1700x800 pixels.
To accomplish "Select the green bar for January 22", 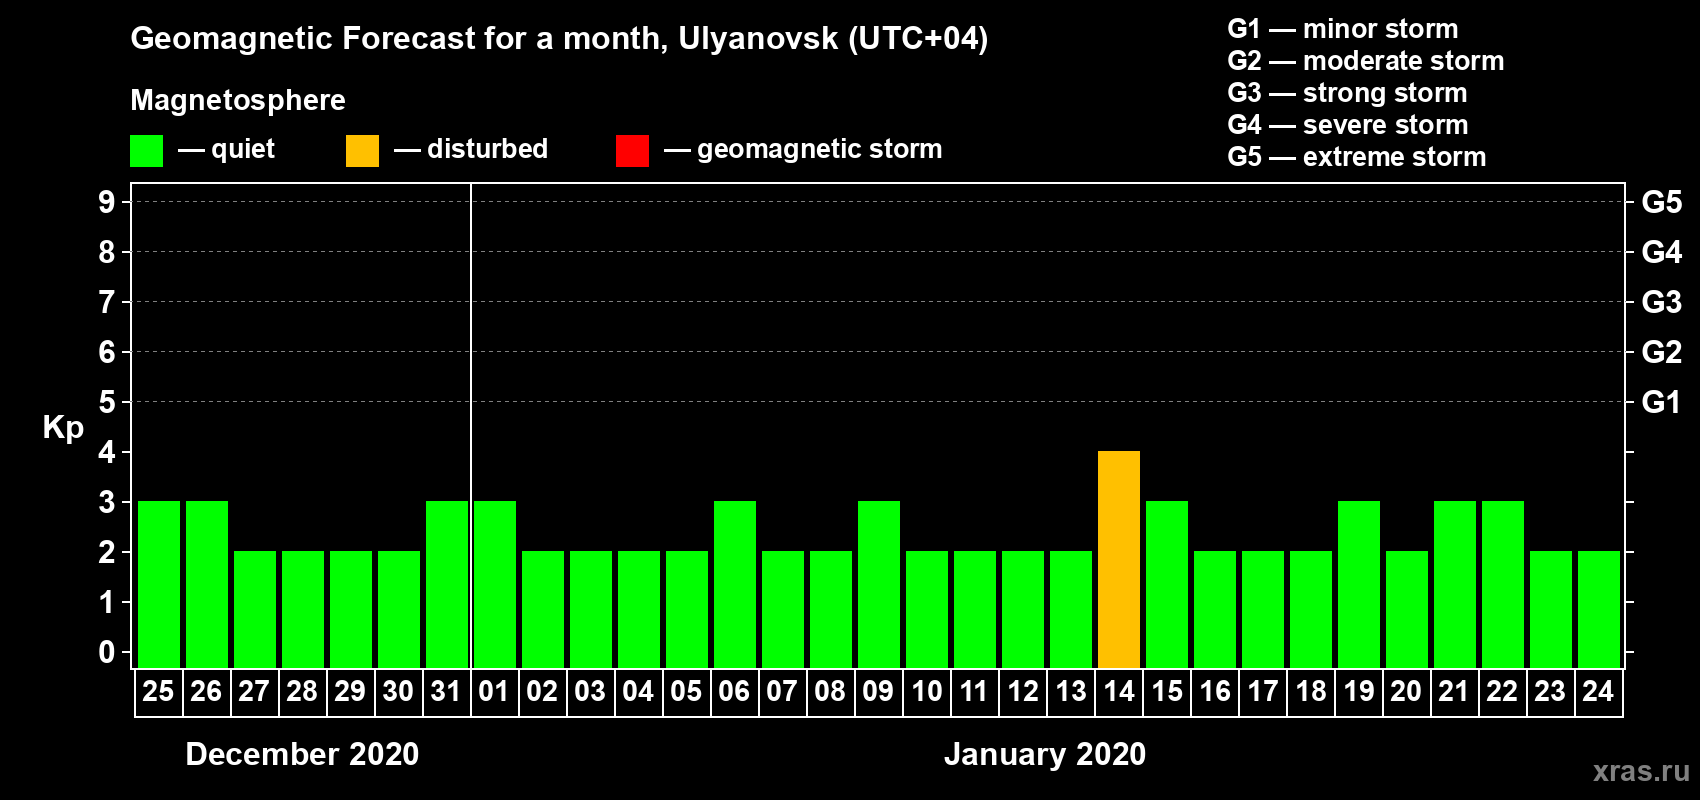I will 1503,585.
